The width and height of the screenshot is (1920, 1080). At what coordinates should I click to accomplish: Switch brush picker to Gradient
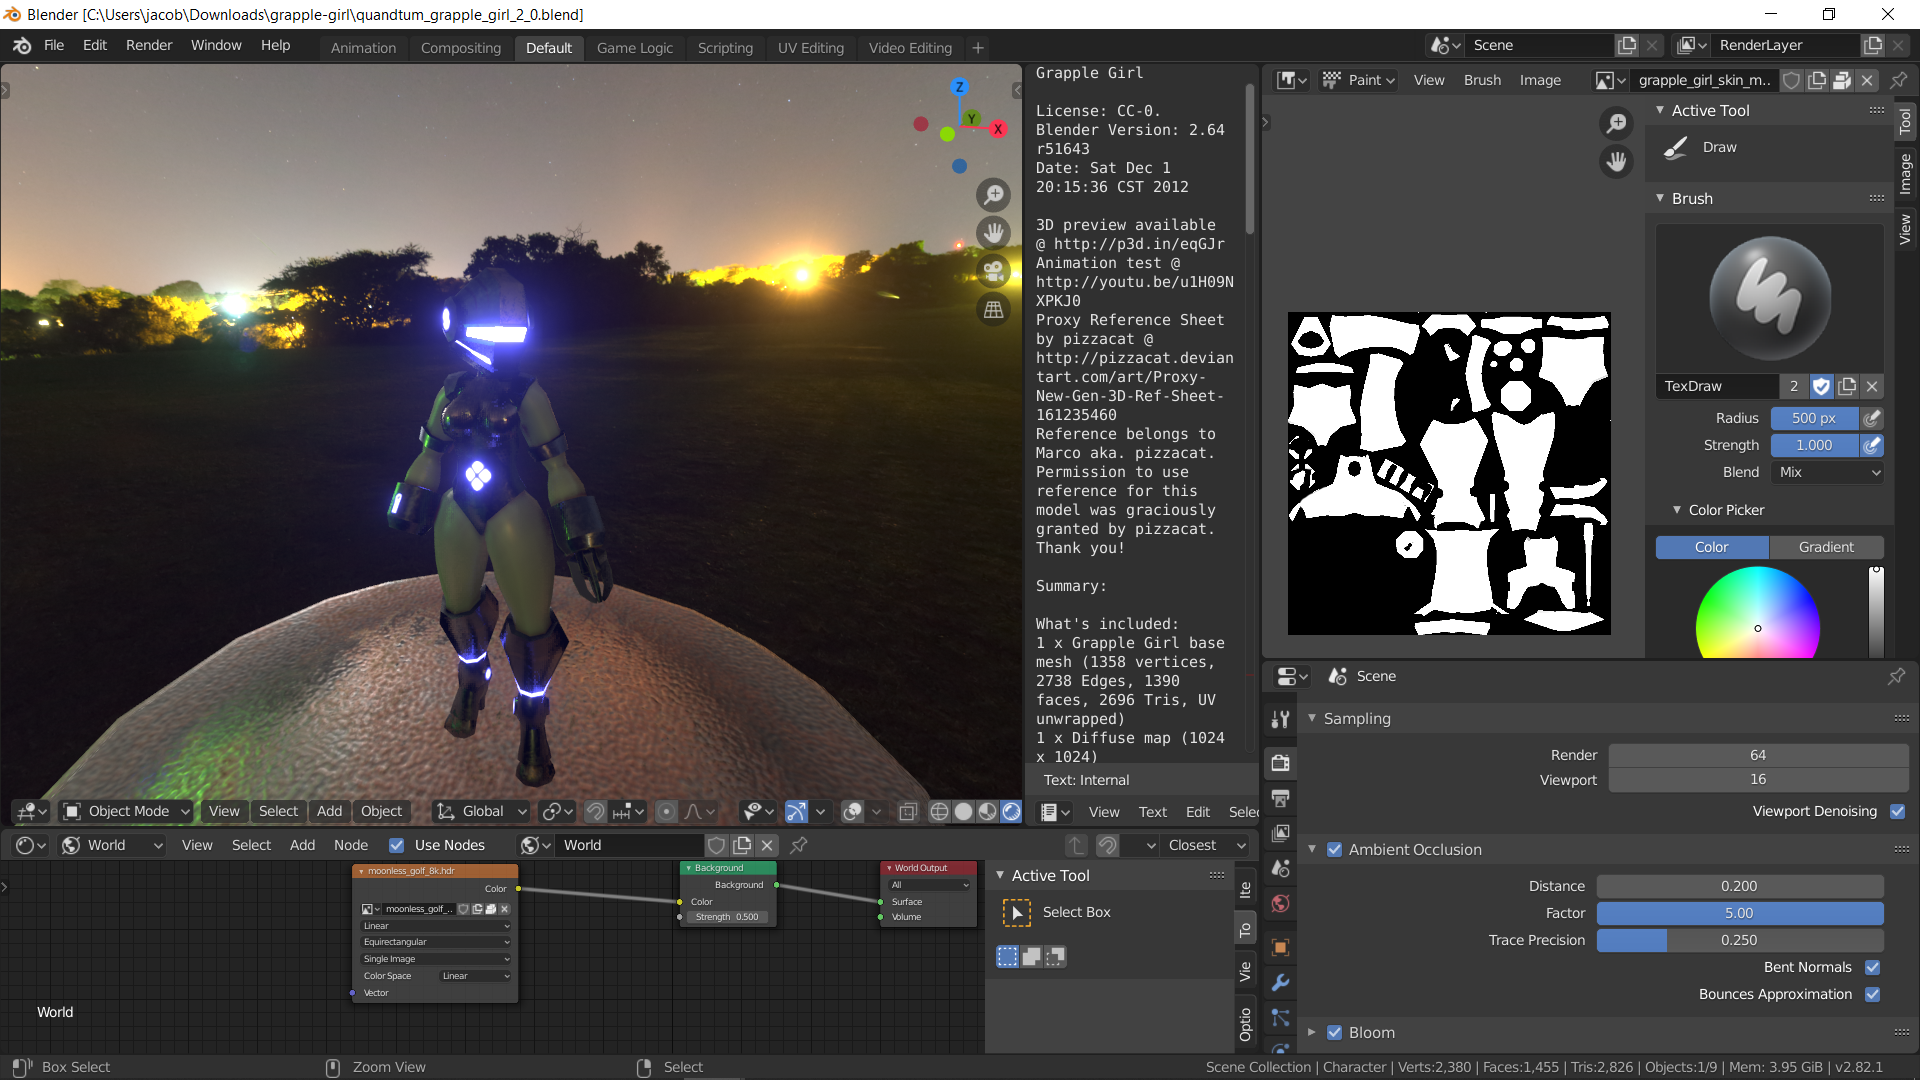(1826, 547)
